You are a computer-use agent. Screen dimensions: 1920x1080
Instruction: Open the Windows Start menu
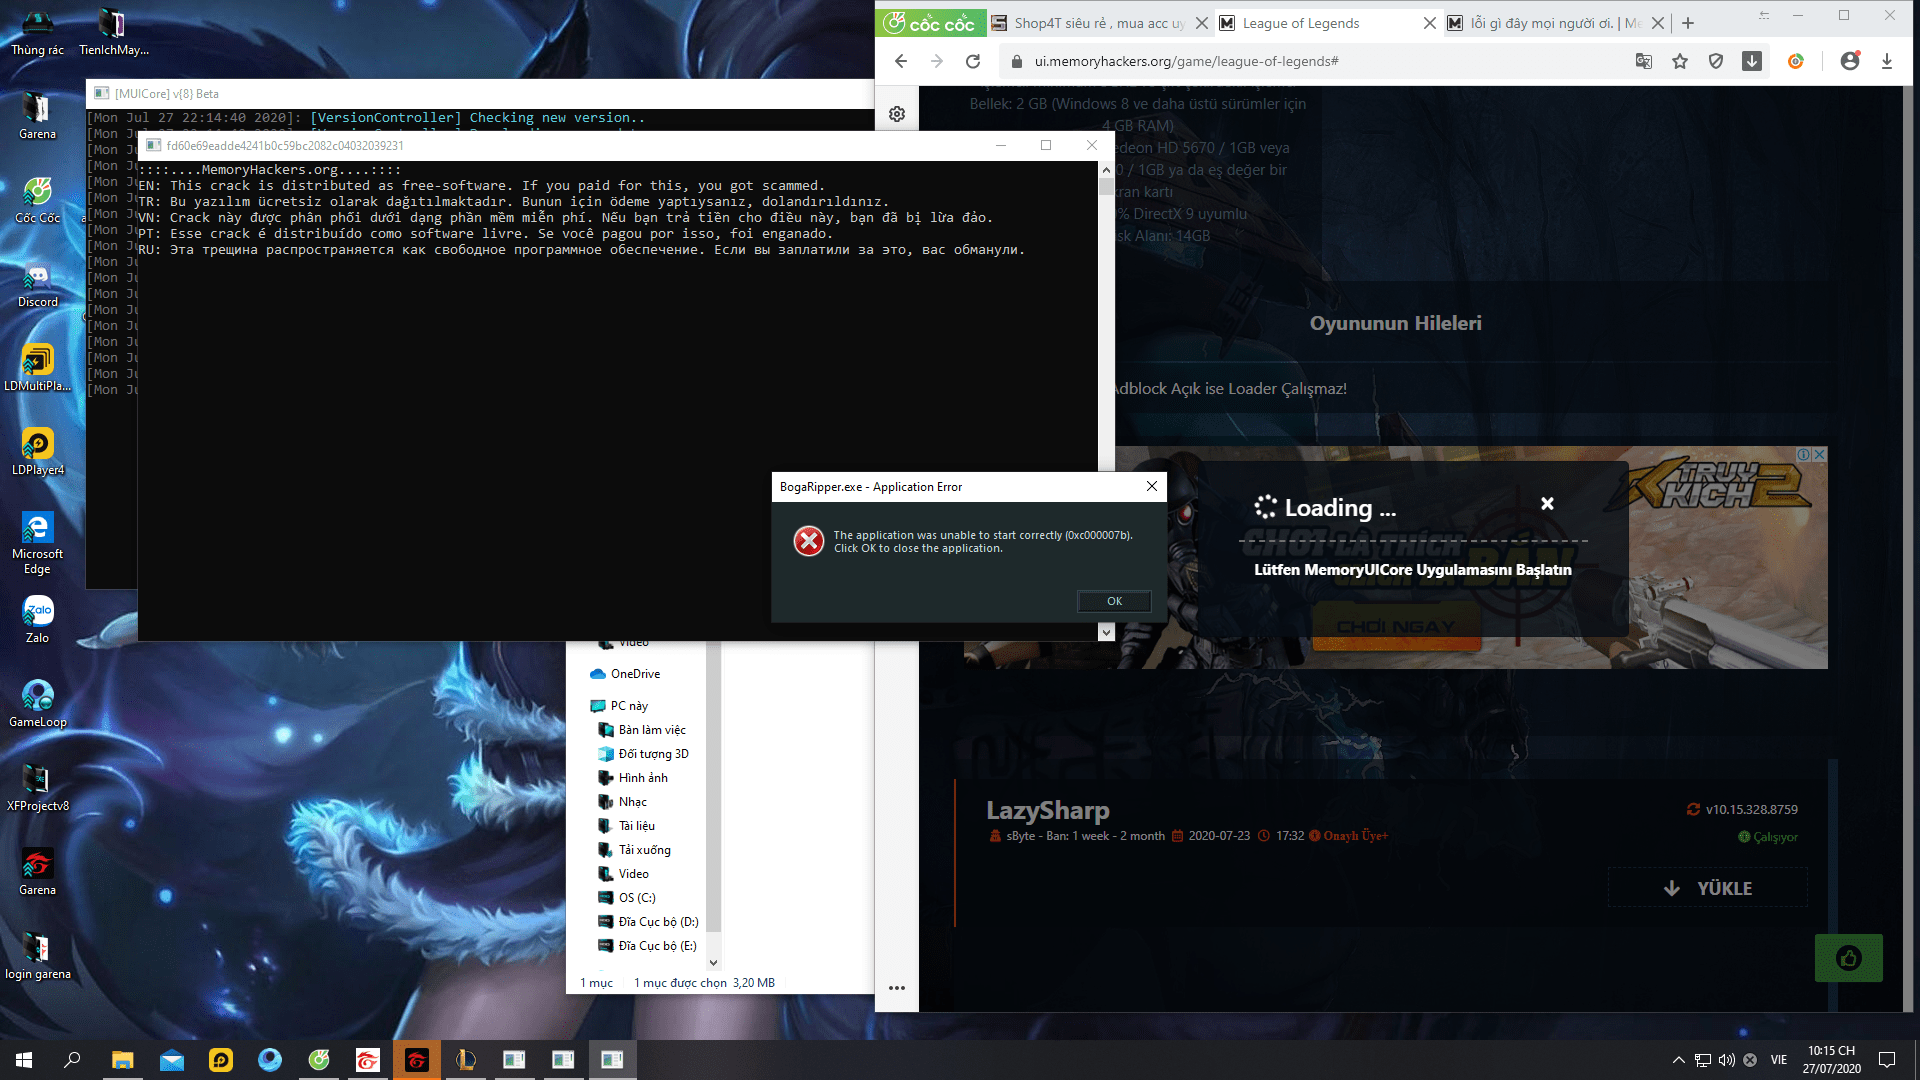[x=24, y=1059]
